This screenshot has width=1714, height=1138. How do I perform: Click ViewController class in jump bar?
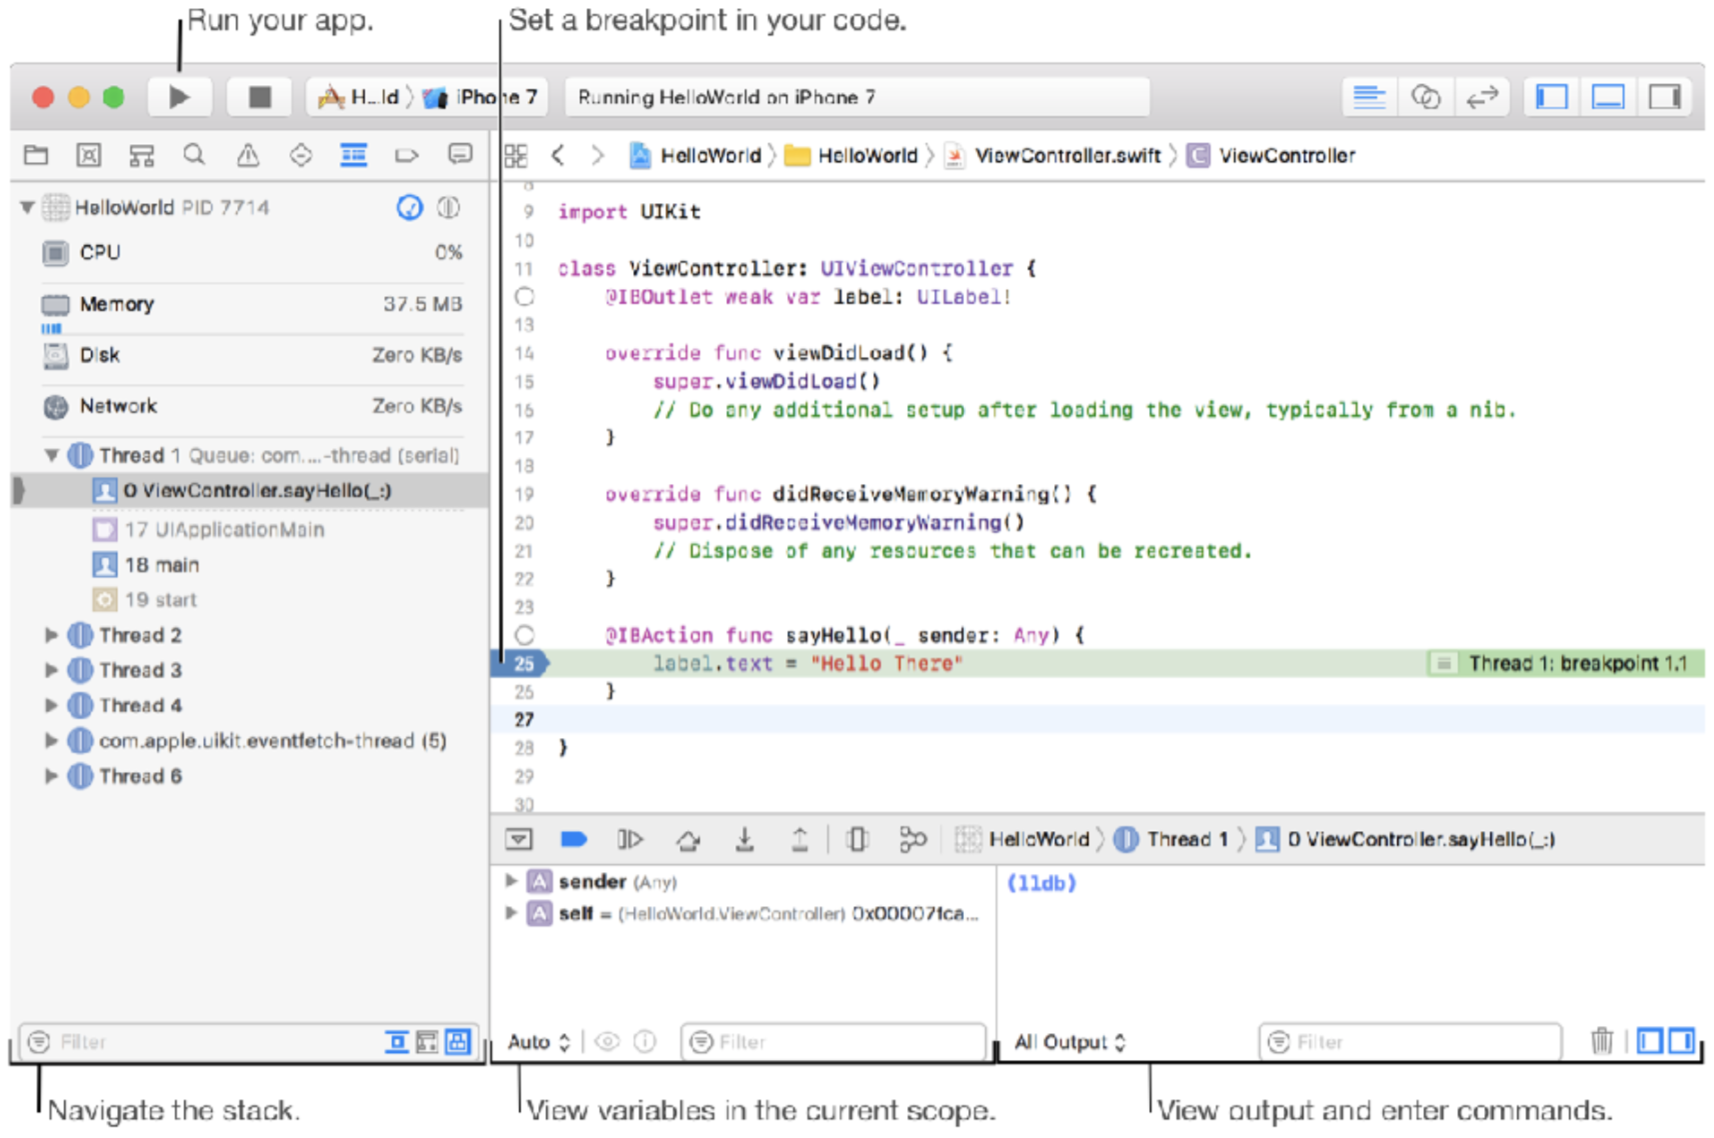click(1271, 156)
